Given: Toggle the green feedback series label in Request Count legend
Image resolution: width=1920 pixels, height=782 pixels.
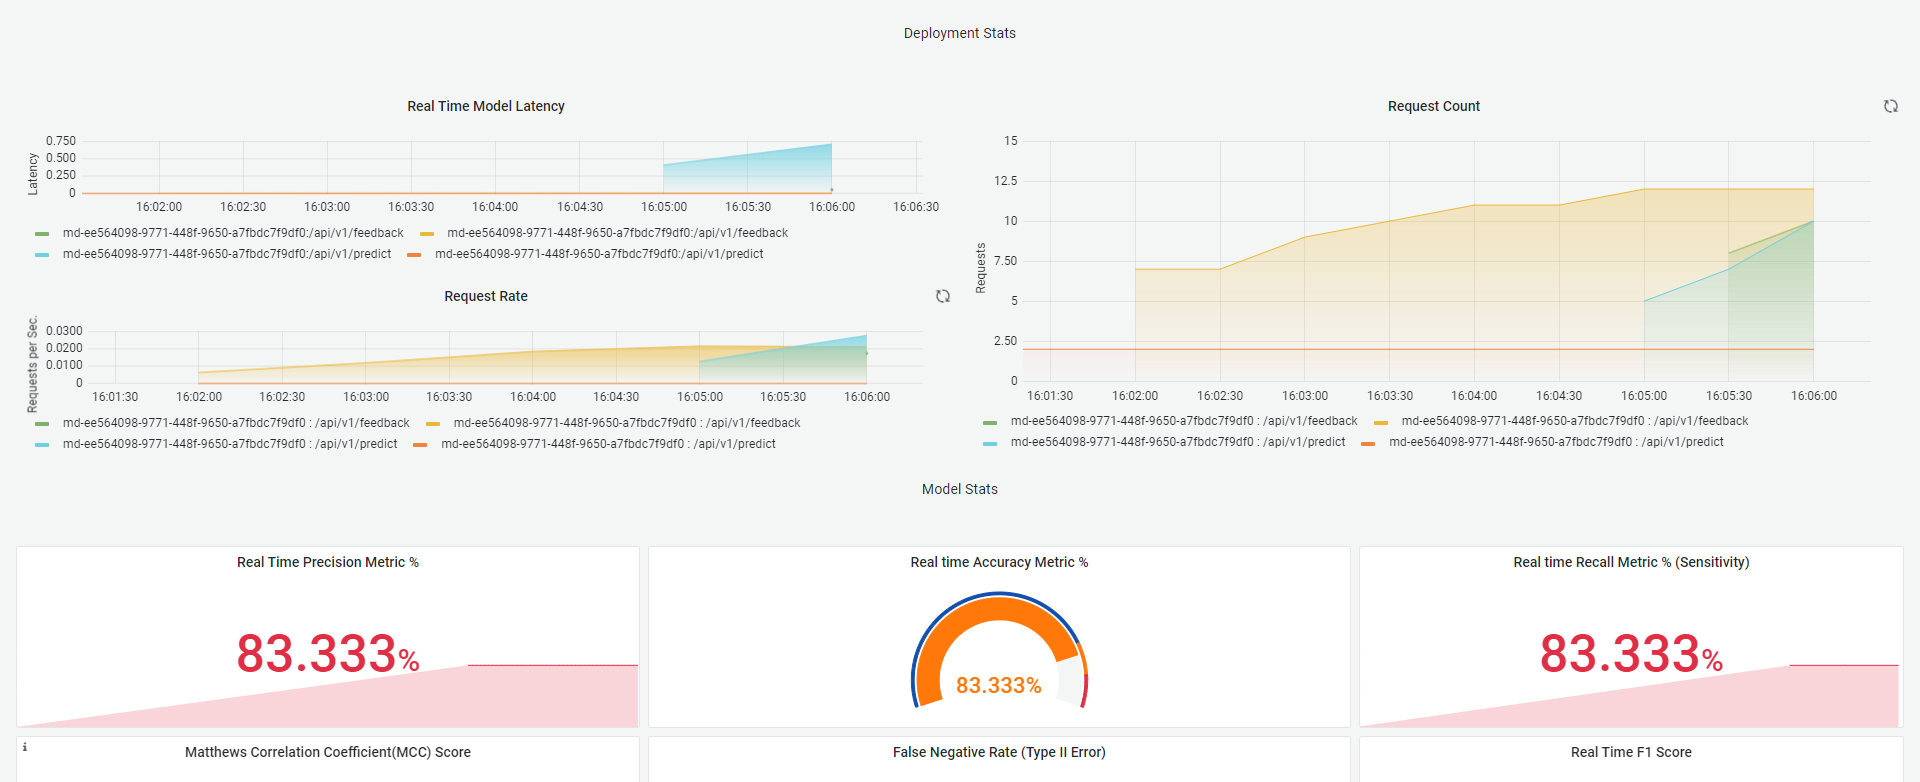Looking at the screenshot, I should point(1184,421).
